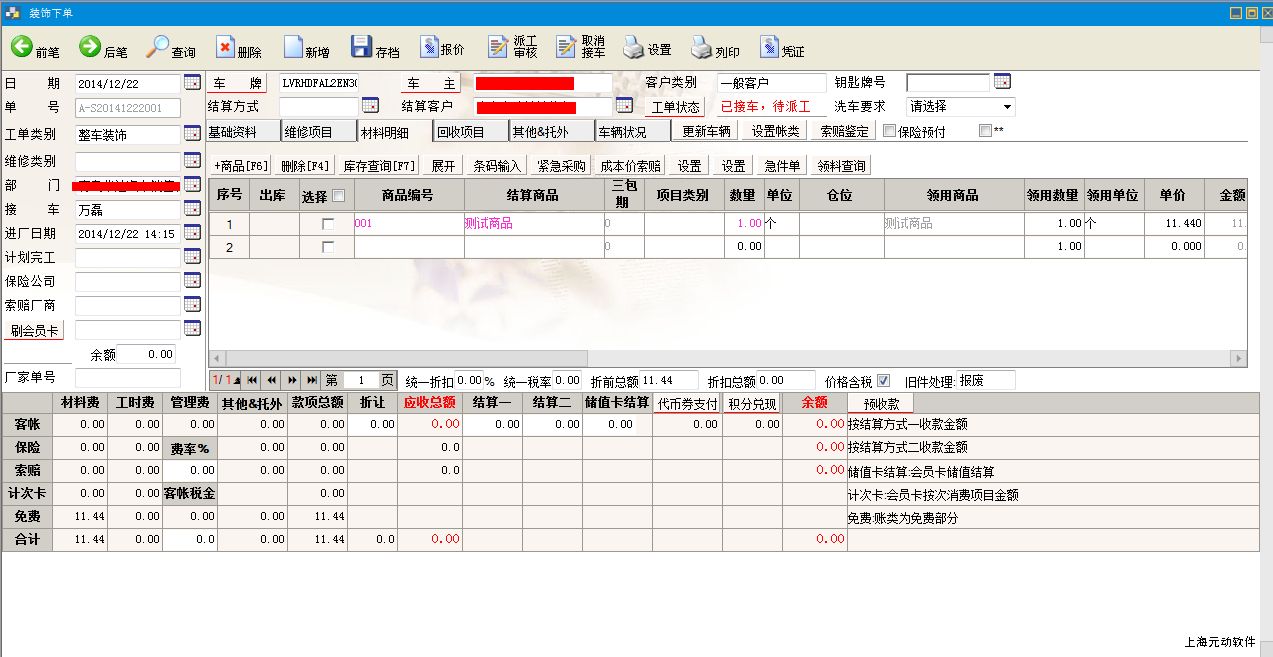Save record using 存档 floppy disk icon
Viewport: 1273px width, 657px height.
(361, 47)
